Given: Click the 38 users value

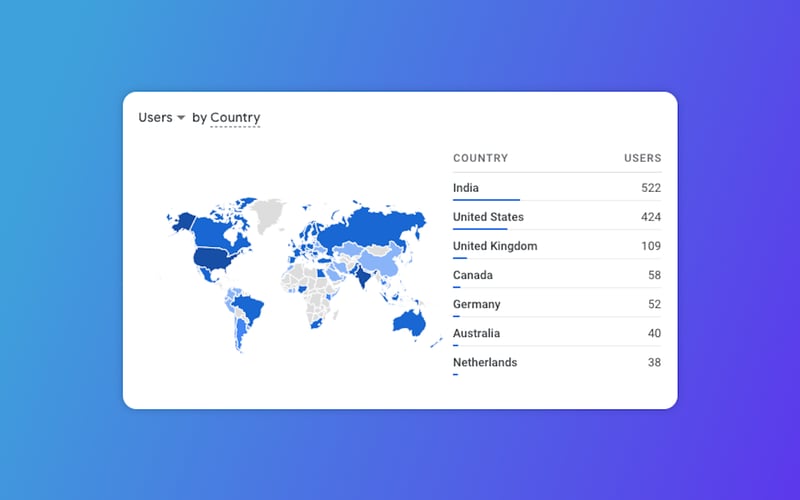Looking at the screenshot, I should pyautogui.click(x=655, y=362).
